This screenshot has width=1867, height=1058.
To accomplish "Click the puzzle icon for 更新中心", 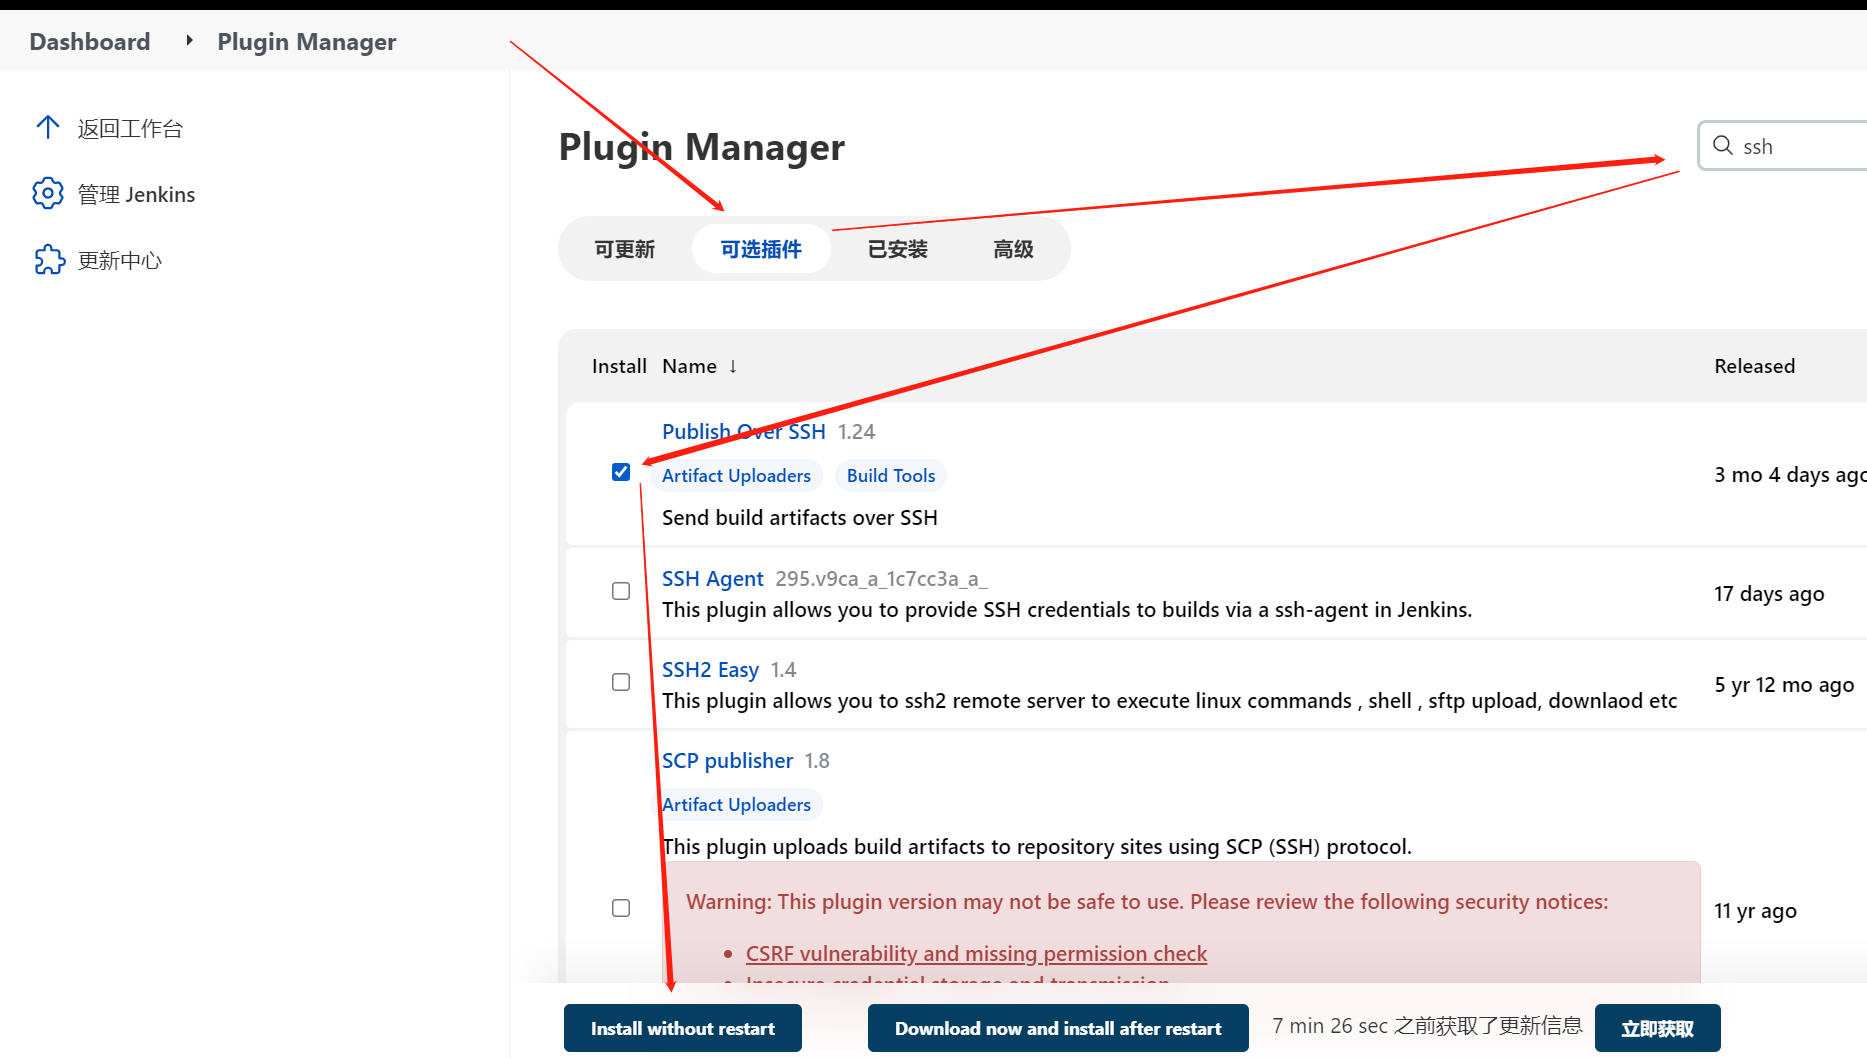I will 48,260.
